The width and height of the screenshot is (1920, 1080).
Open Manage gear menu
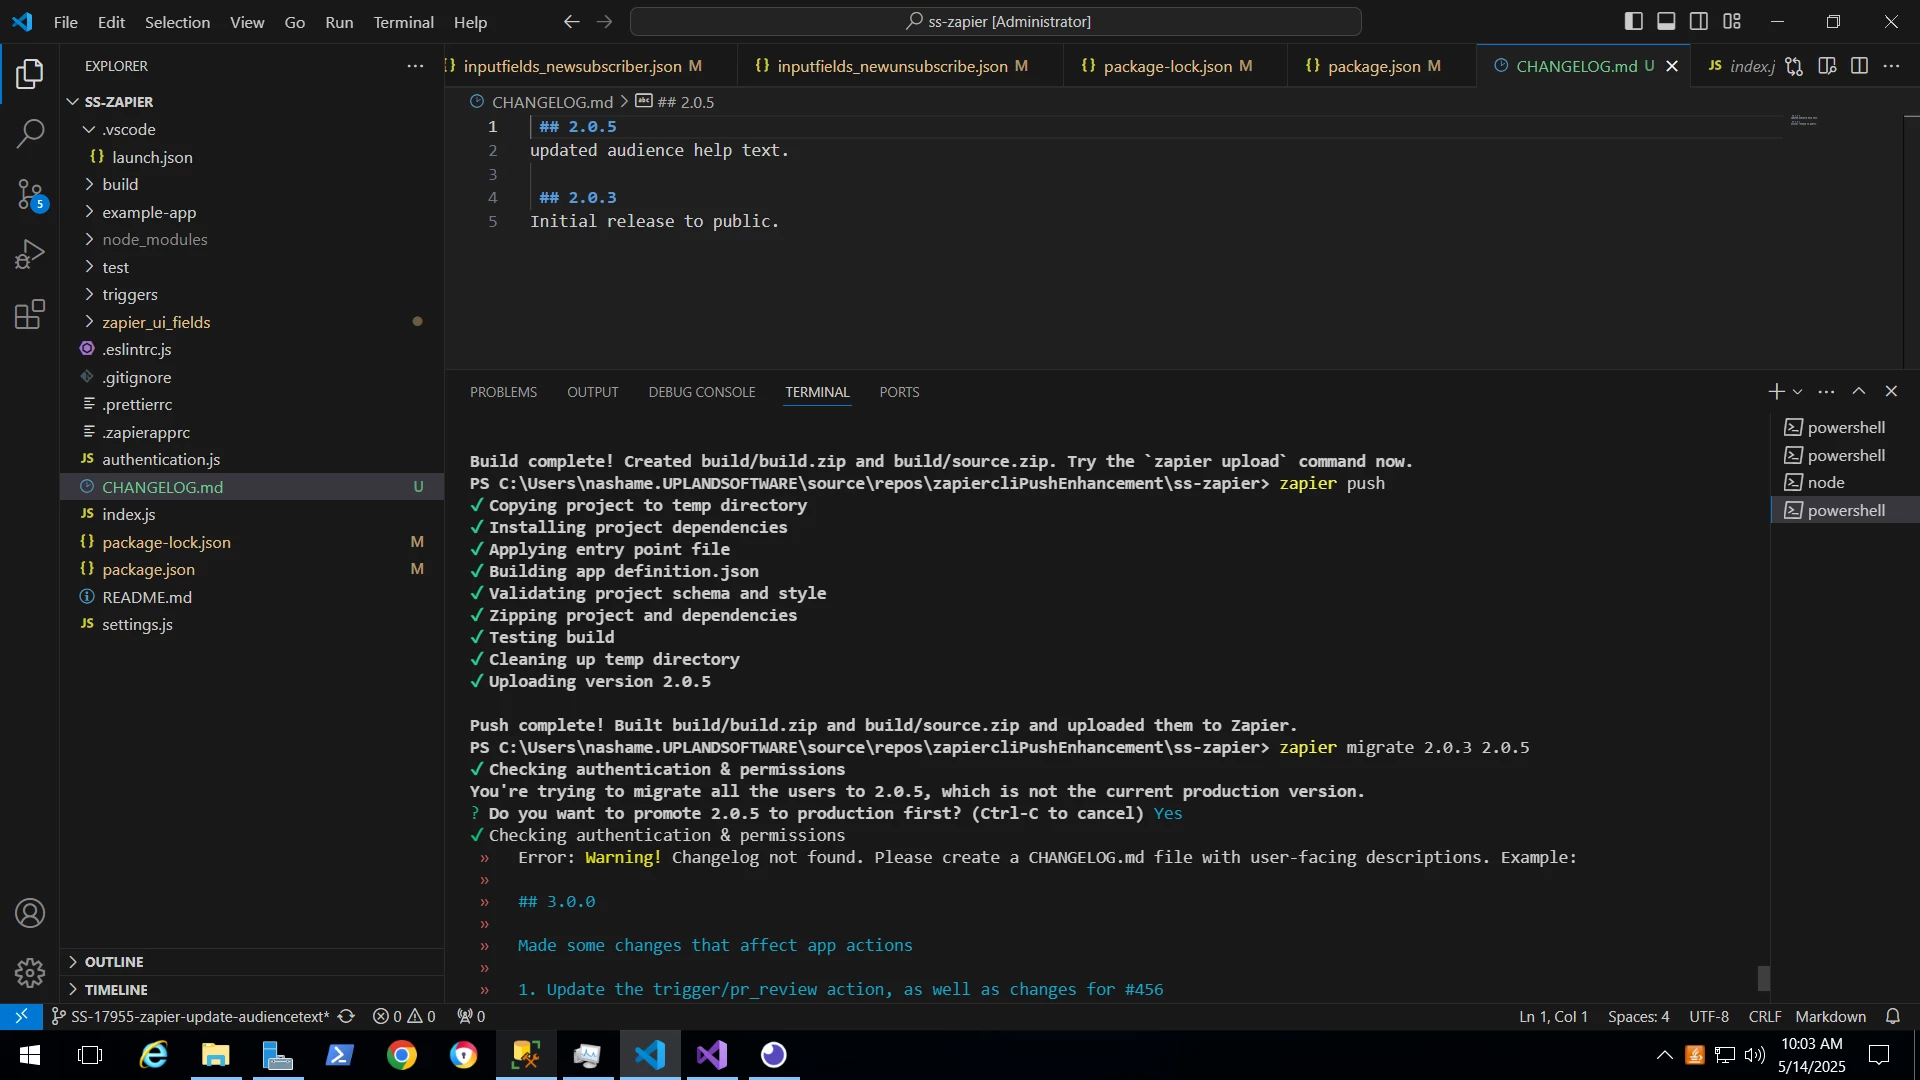coord(30,973)
